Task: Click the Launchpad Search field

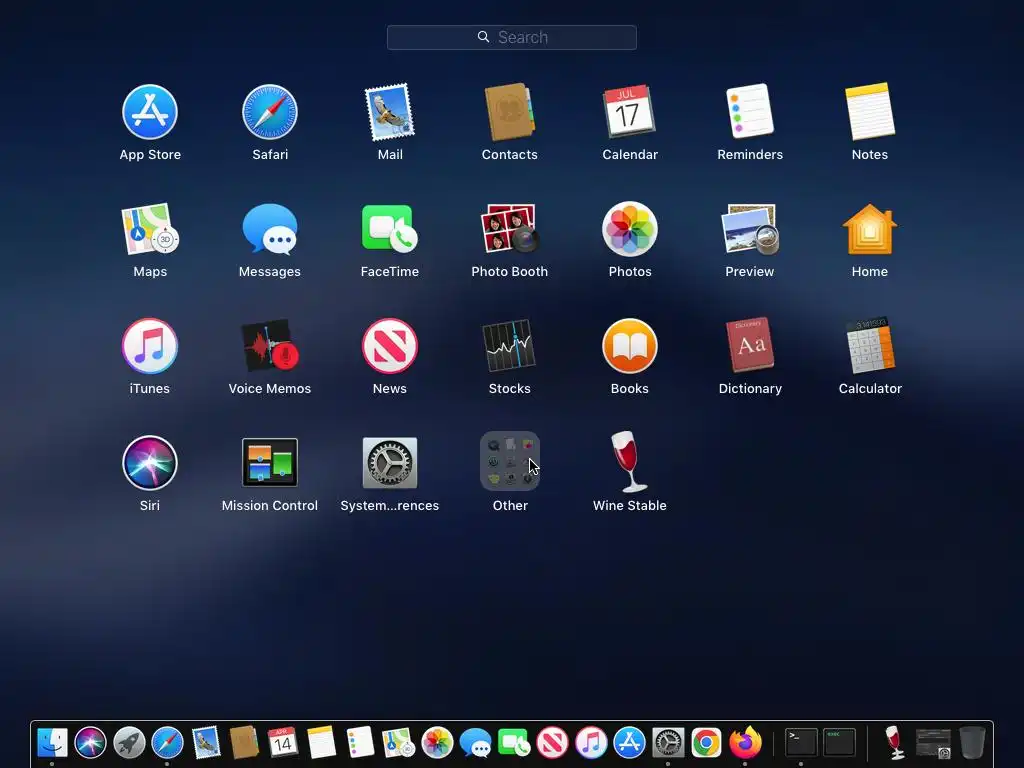Action: [511, 37]
